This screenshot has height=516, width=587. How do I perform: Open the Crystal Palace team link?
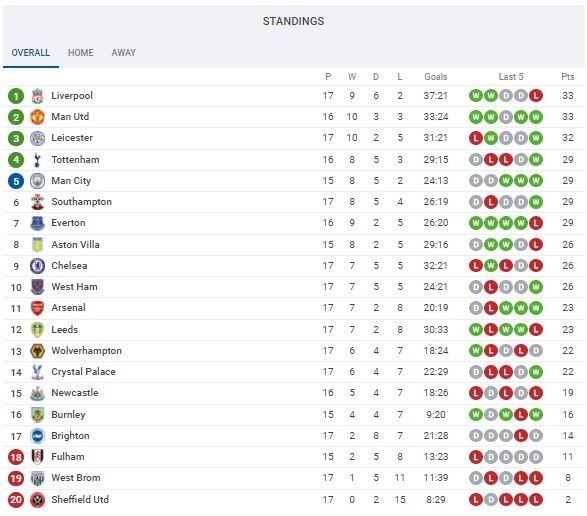click(83, 372)
